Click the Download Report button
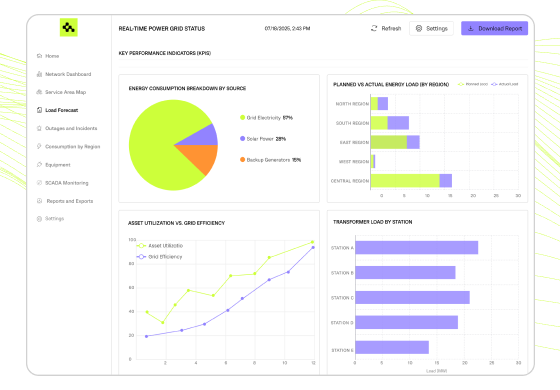Viewport: 560px width, 390px height. click(x=495, y=28)
